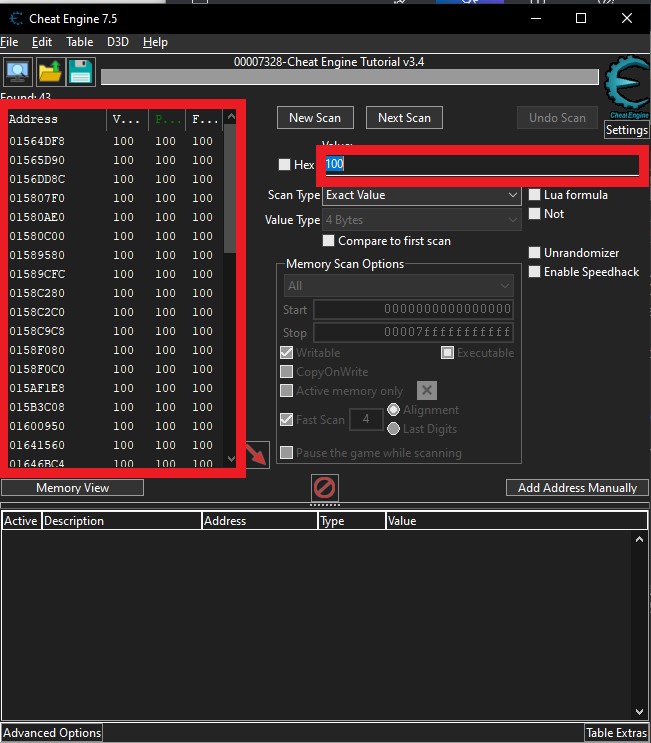Expand the Value Type 4 Bytes dropdown
The height and width of the screenshot is (743, 651).
422,220
